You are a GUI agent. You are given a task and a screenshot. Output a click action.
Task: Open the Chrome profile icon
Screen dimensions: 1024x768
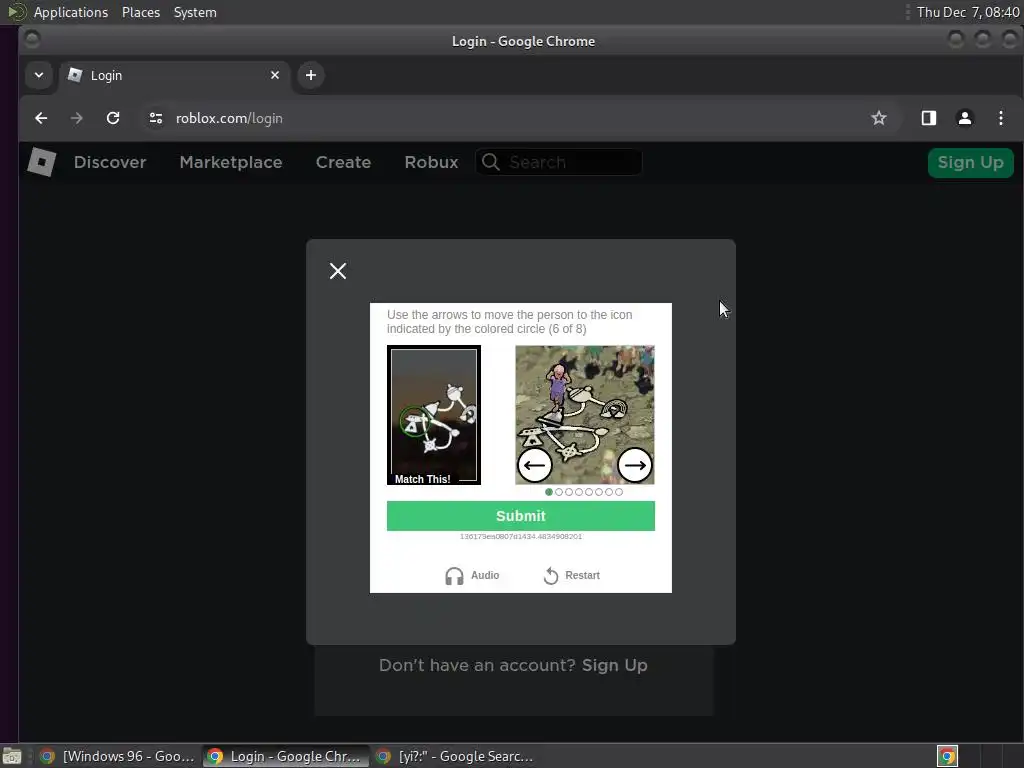(x=965, y=118)
